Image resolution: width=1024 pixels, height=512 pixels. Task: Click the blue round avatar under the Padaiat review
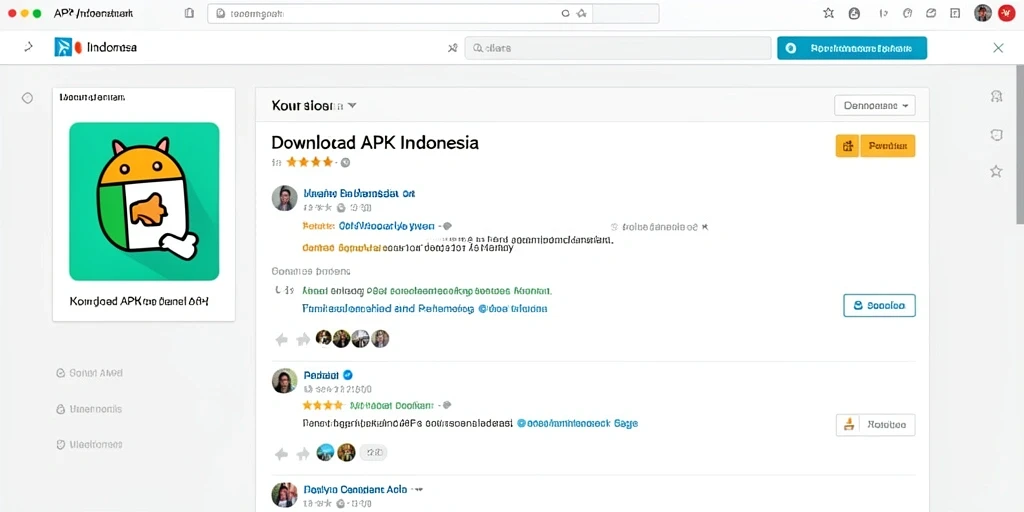(325, 452)
